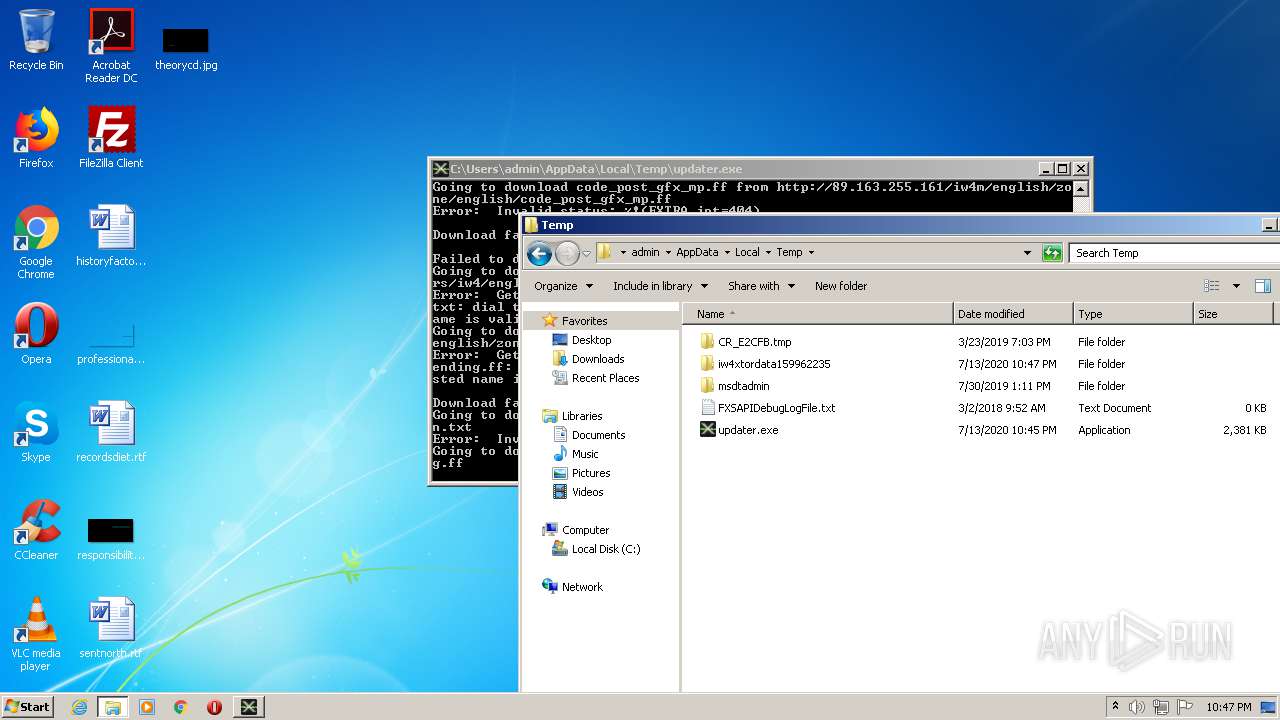Image resolution: width=1280 pixels, height=720 pixels.
Task: Open Include in library dropdown
Action: pos(660,286)
